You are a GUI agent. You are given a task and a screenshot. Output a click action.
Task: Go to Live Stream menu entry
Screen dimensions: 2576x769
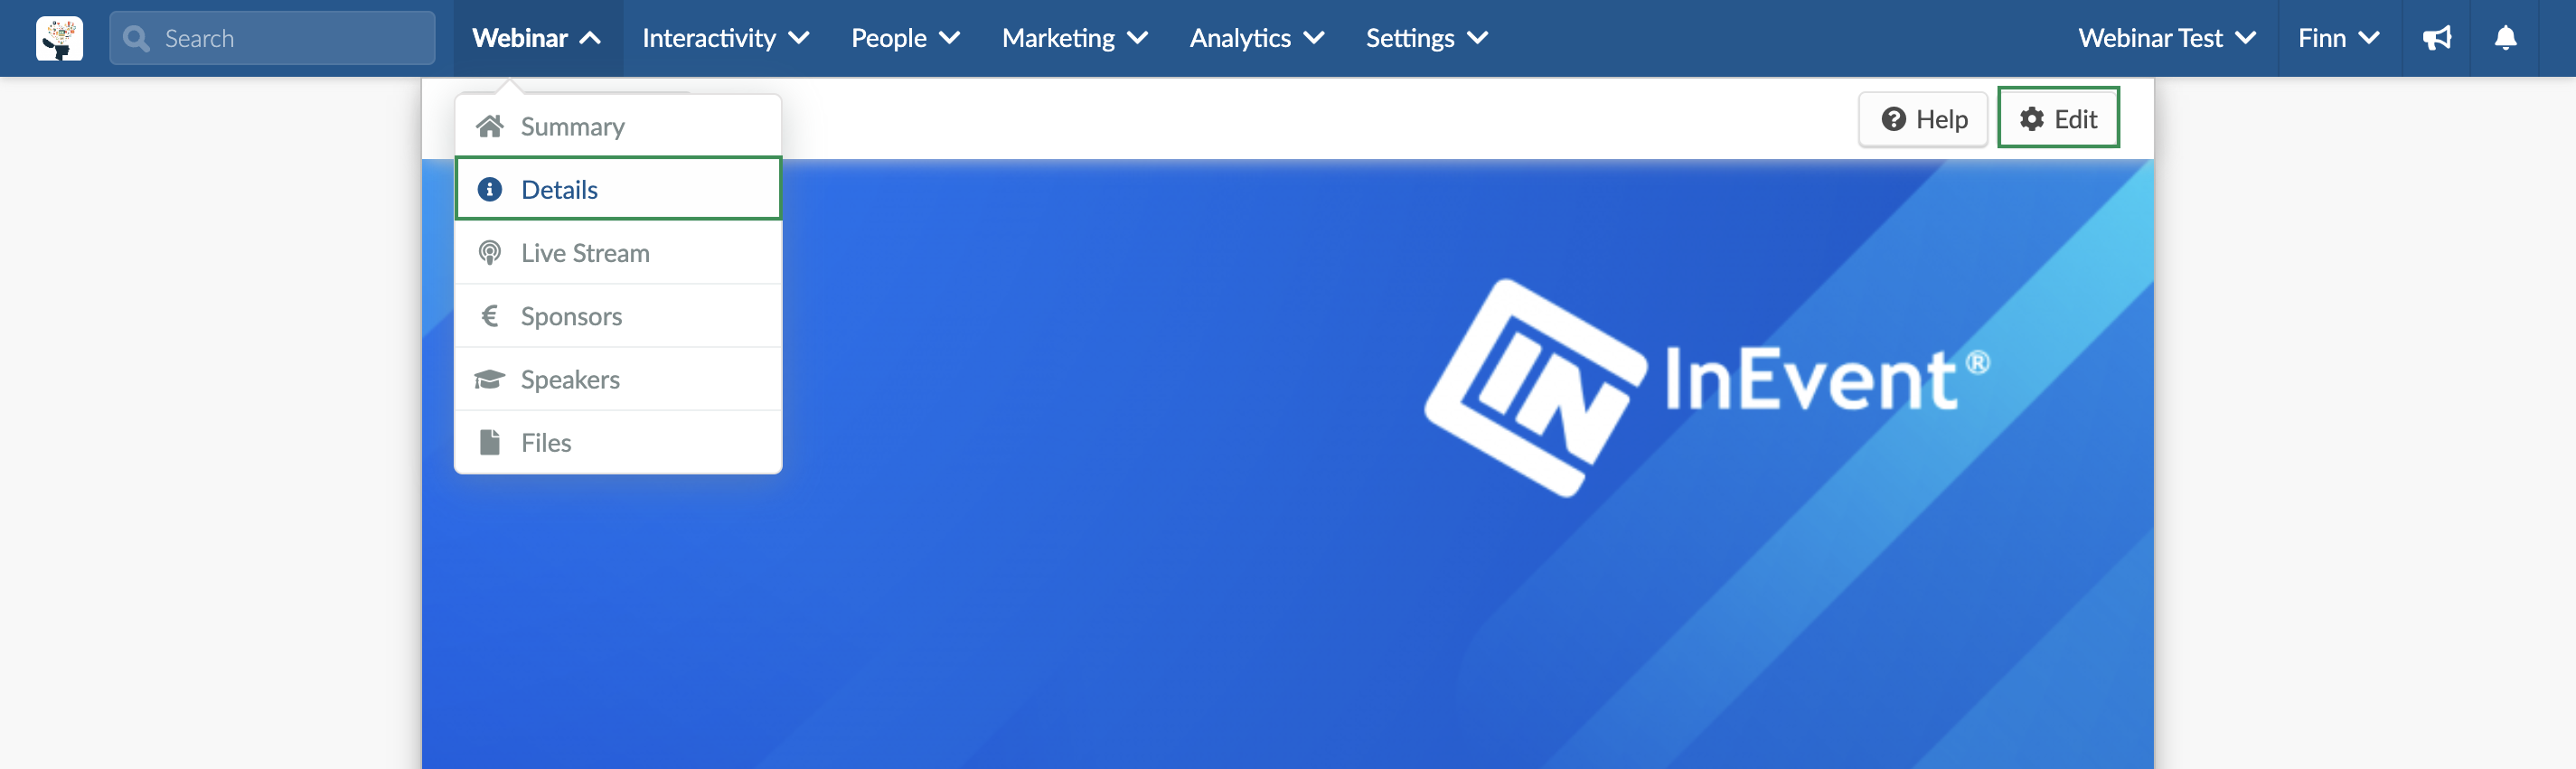(x=618, y=253)
